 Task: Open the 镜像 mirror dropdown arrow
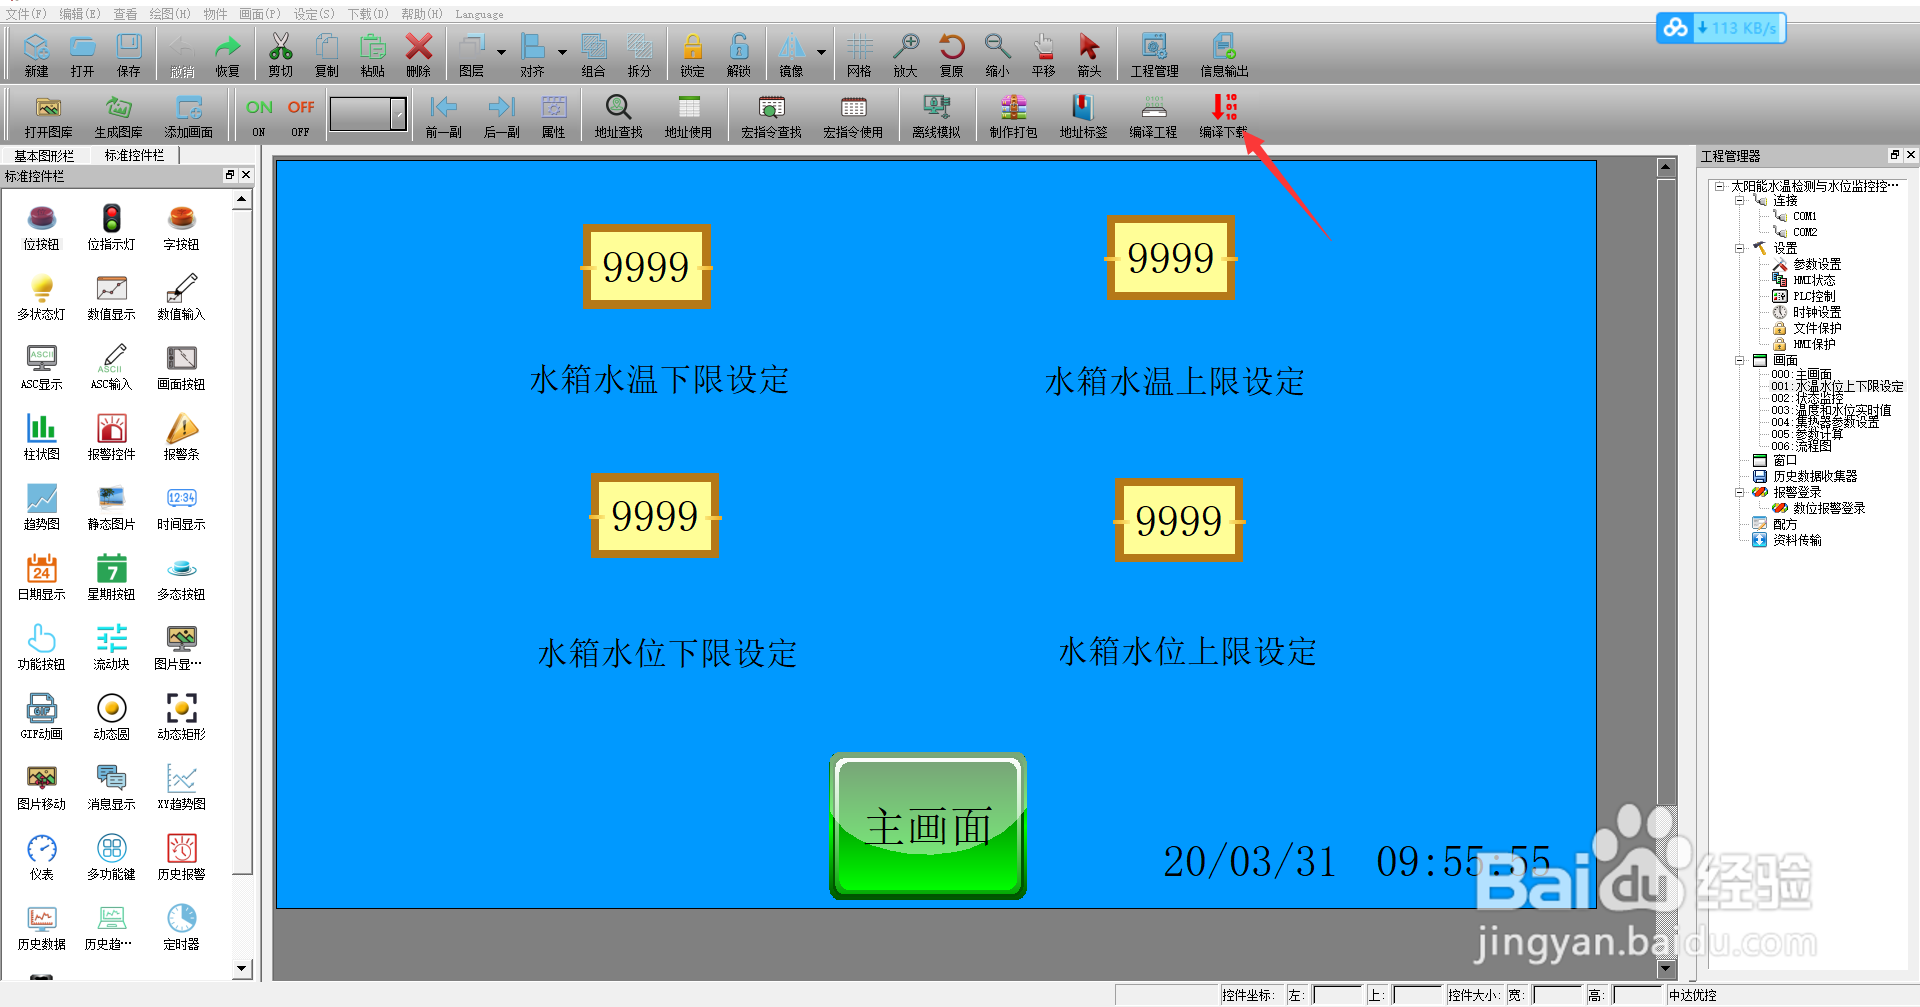pos(822,53)
